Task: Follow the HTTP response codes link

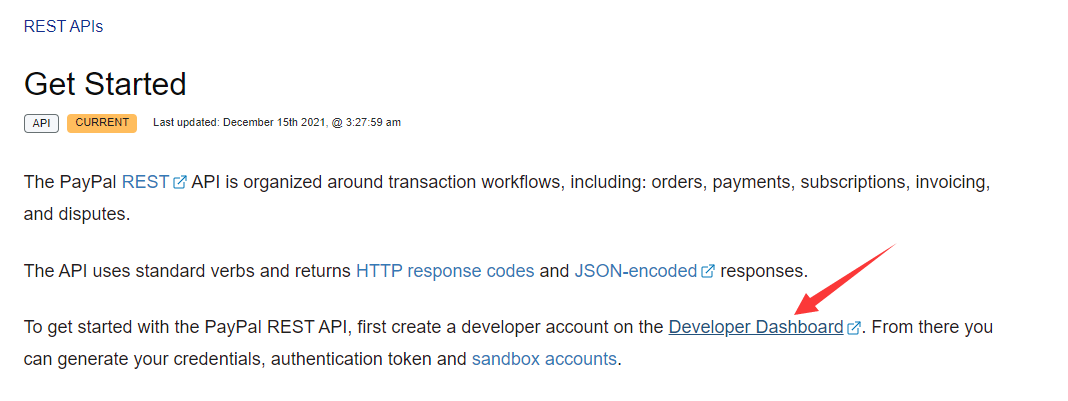Action: point(445,271)
